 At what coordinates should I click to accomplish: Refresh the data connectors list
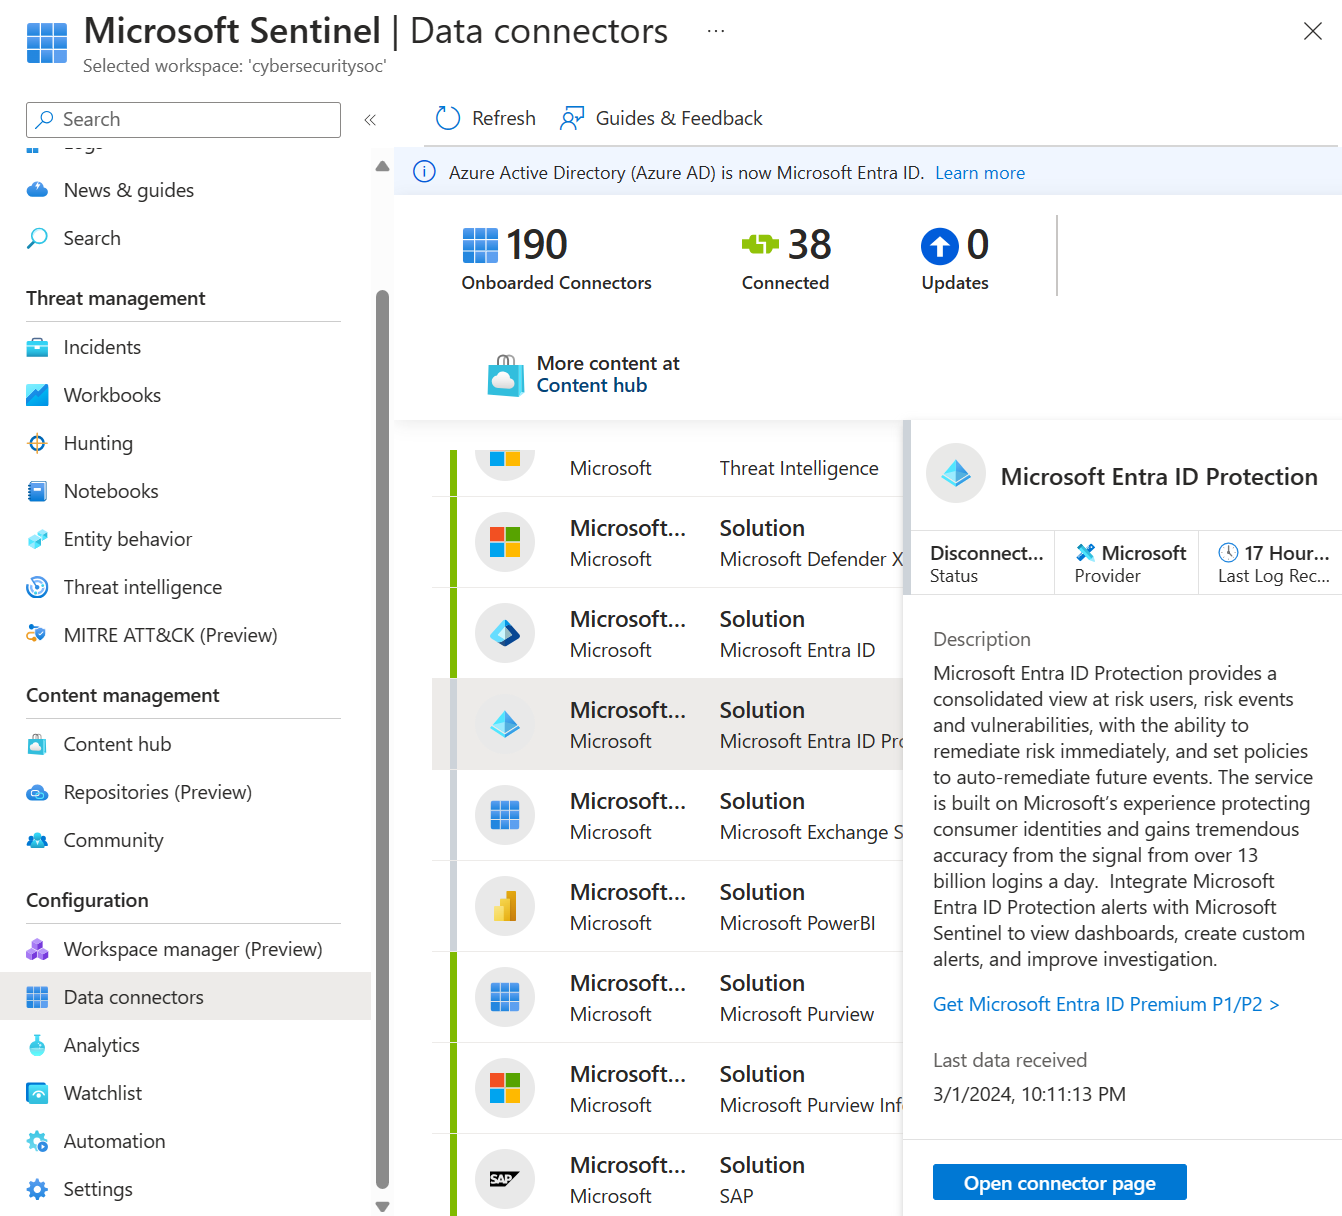tap(485, 118)
